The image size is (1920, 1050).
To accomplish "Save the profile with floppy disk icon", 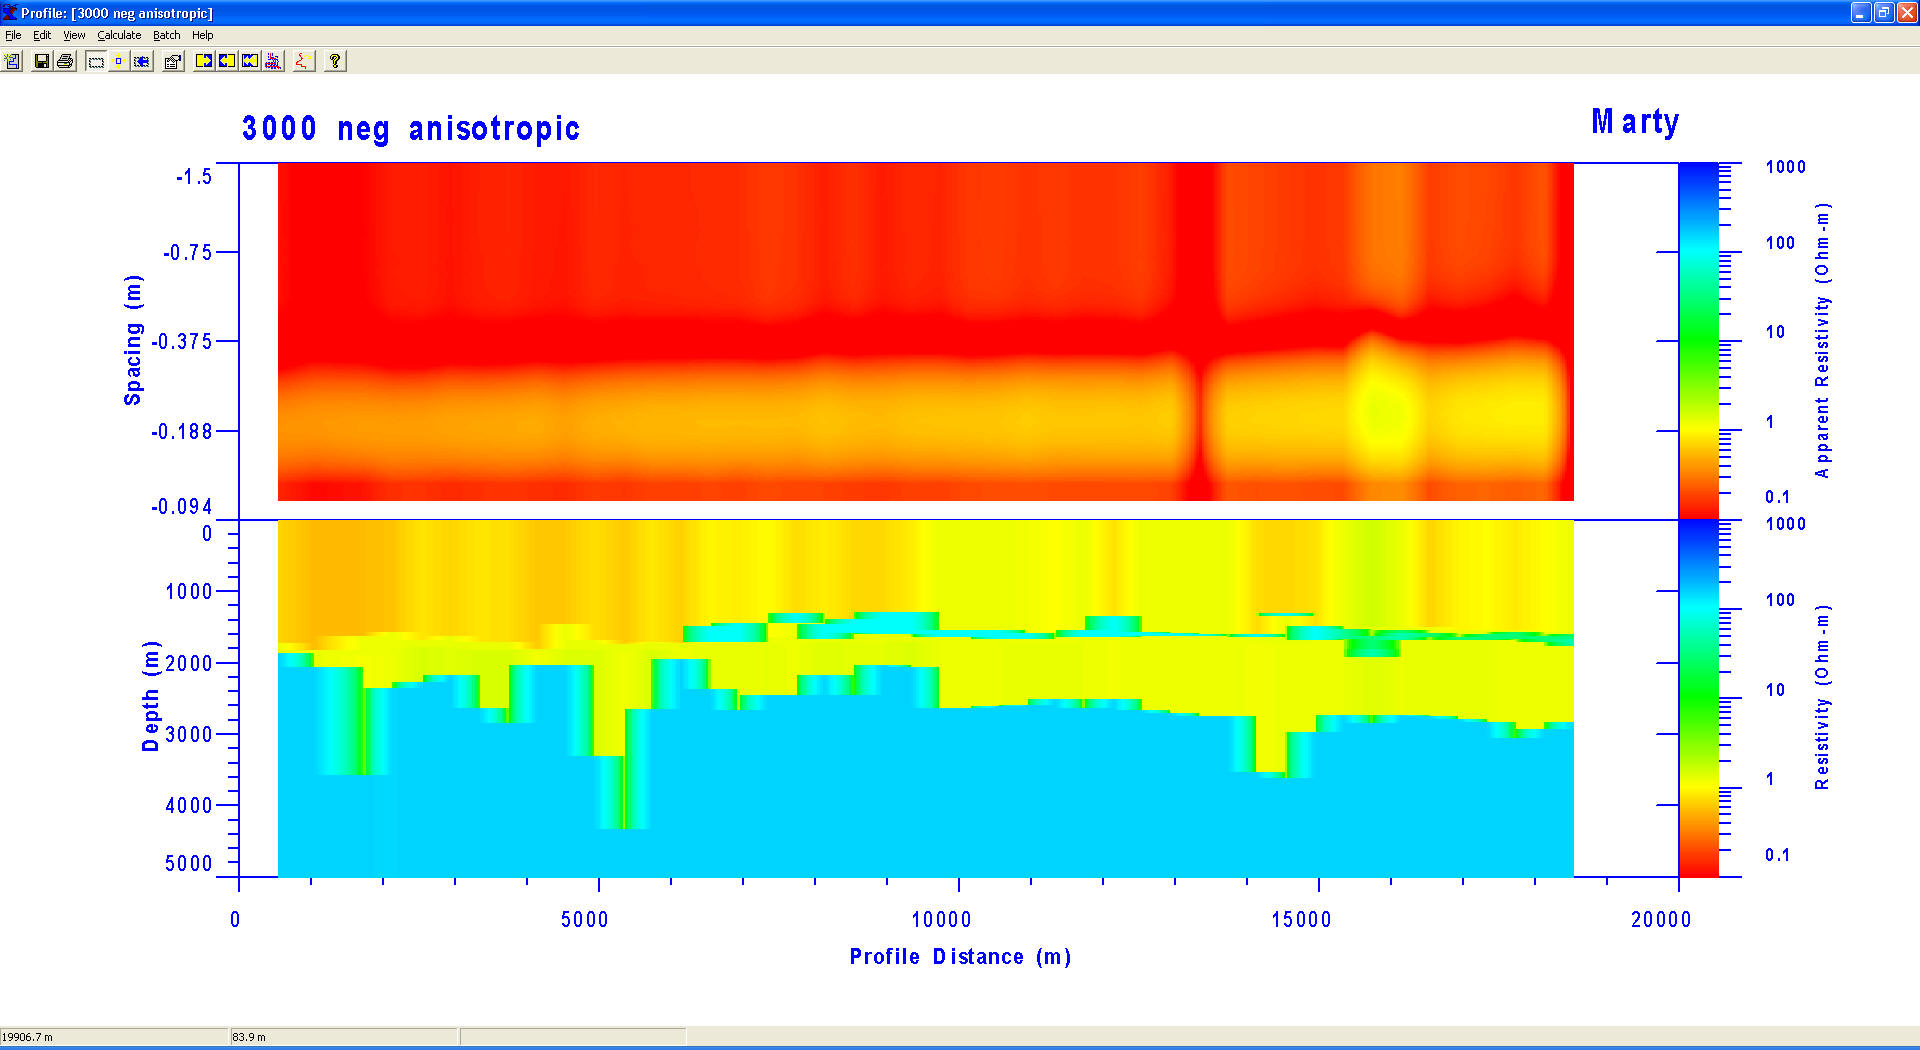I will click(x=42, y=61).
